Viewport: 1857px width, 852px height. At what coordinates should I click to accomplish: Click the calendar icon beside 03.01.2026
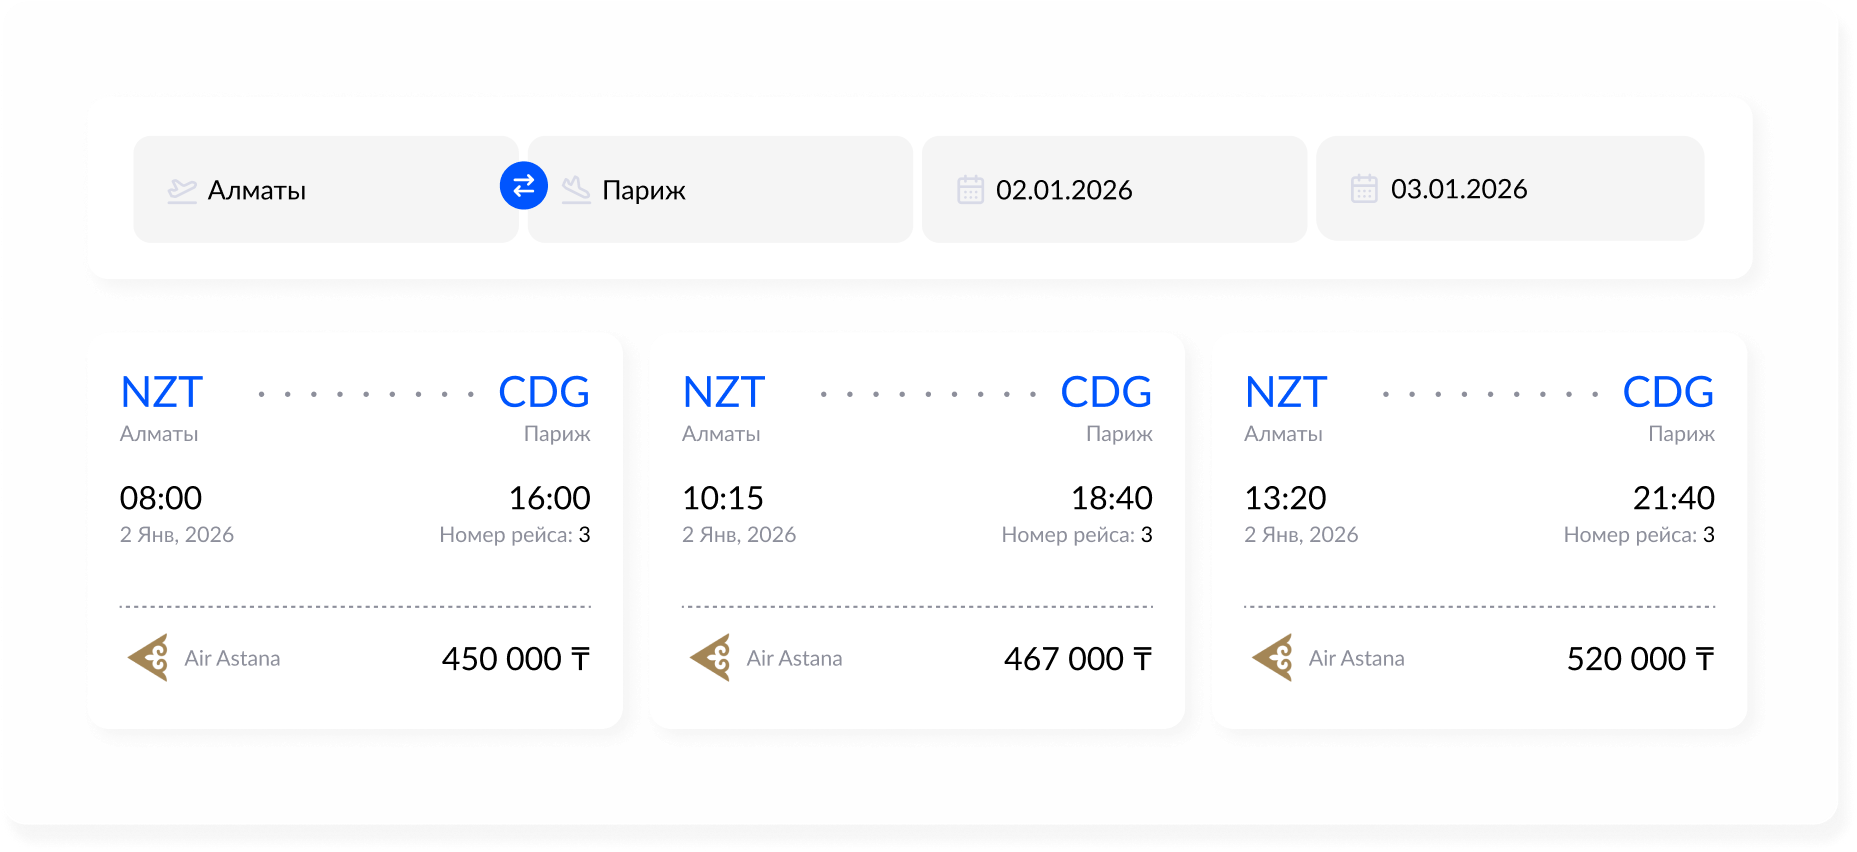click(1364, 189)
